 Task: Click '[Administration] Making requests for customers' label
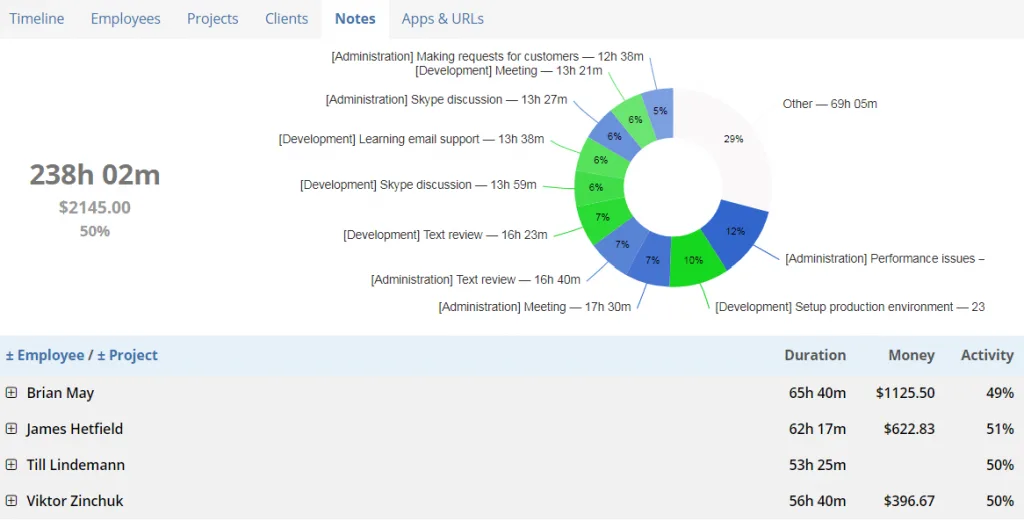pyautogui.click(x=487, y=57)
